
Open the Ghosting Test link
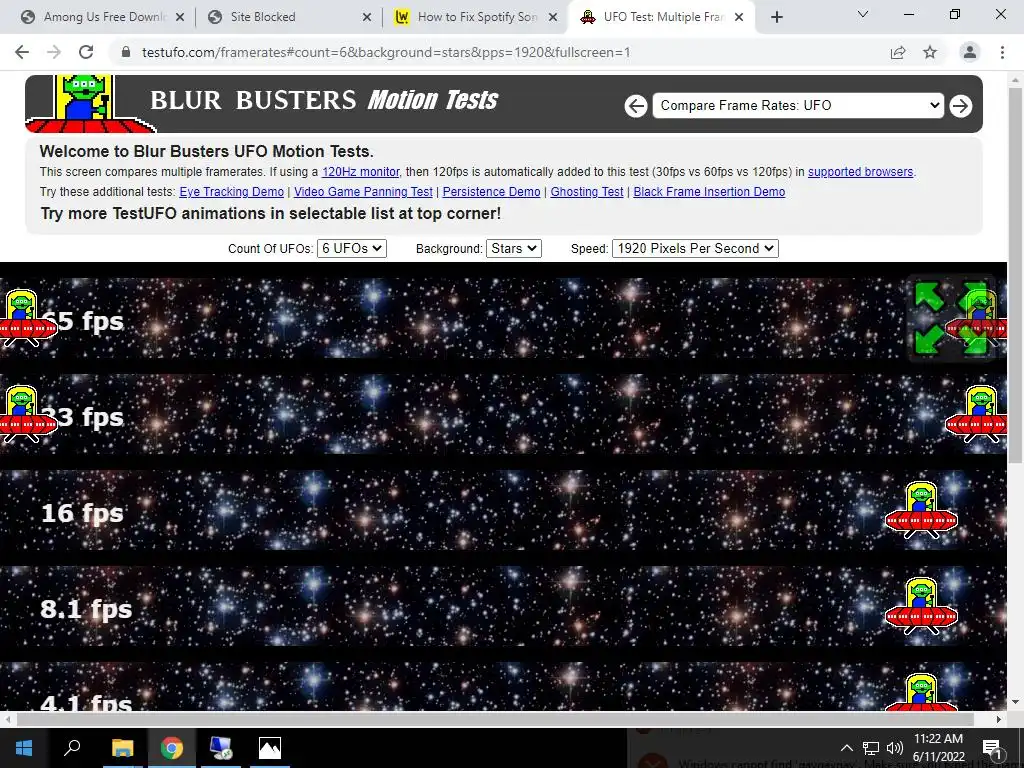tap(587, 191)
